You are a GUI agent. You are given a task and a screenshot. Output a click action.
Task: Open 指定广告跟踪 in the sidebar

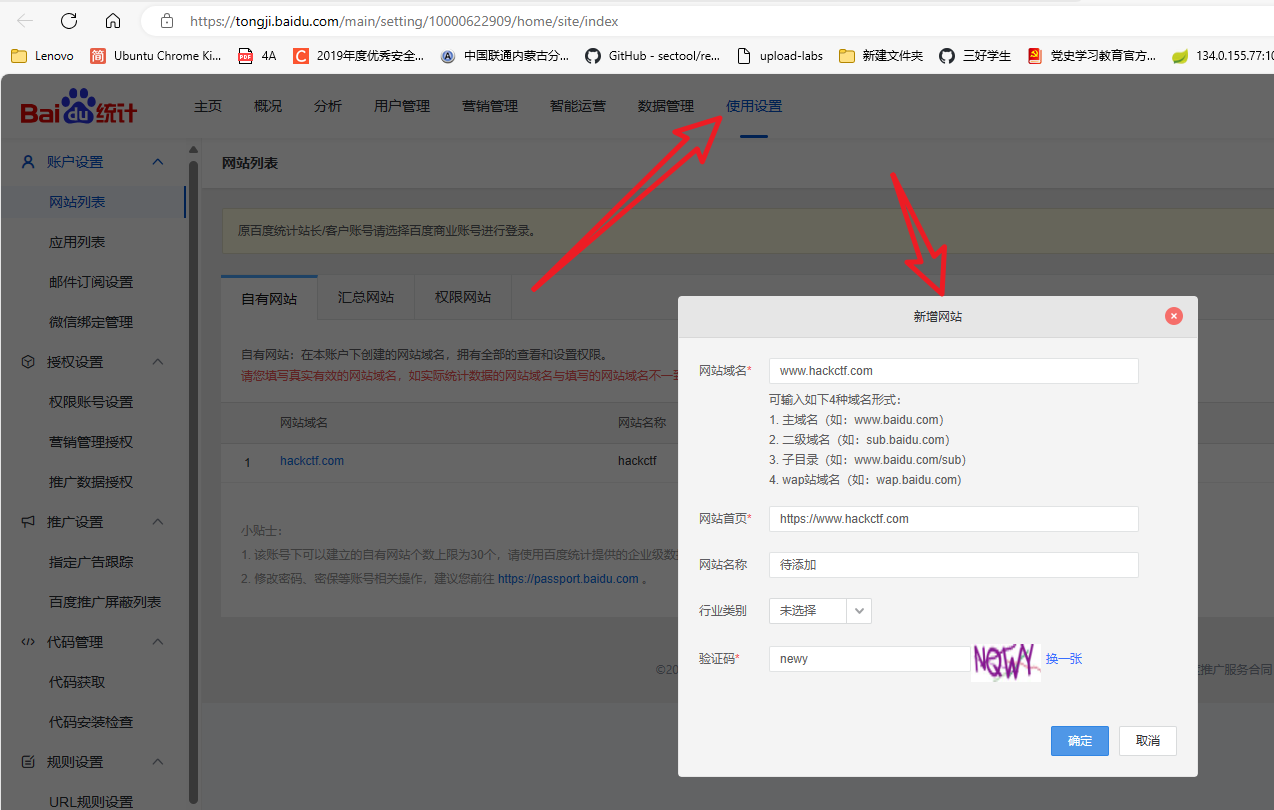click(91, 562)
